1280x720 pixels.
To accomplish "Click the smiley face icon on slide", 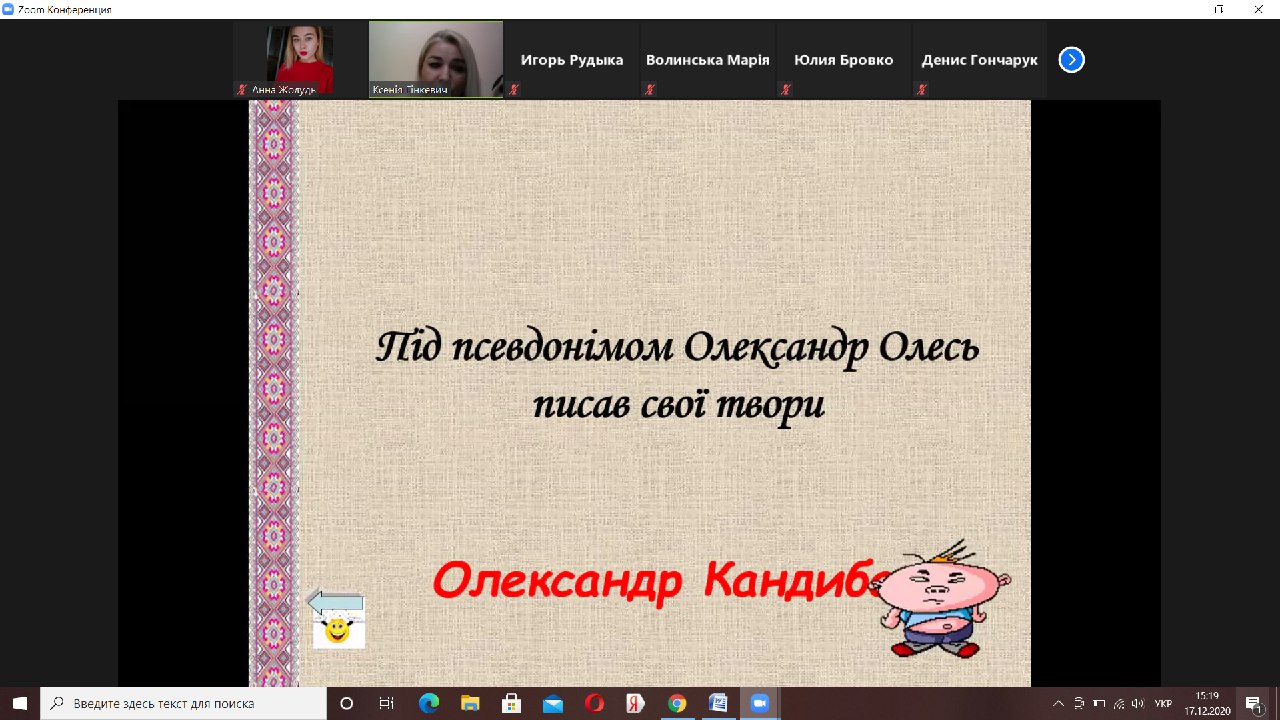I will click(x=338, y=631).
